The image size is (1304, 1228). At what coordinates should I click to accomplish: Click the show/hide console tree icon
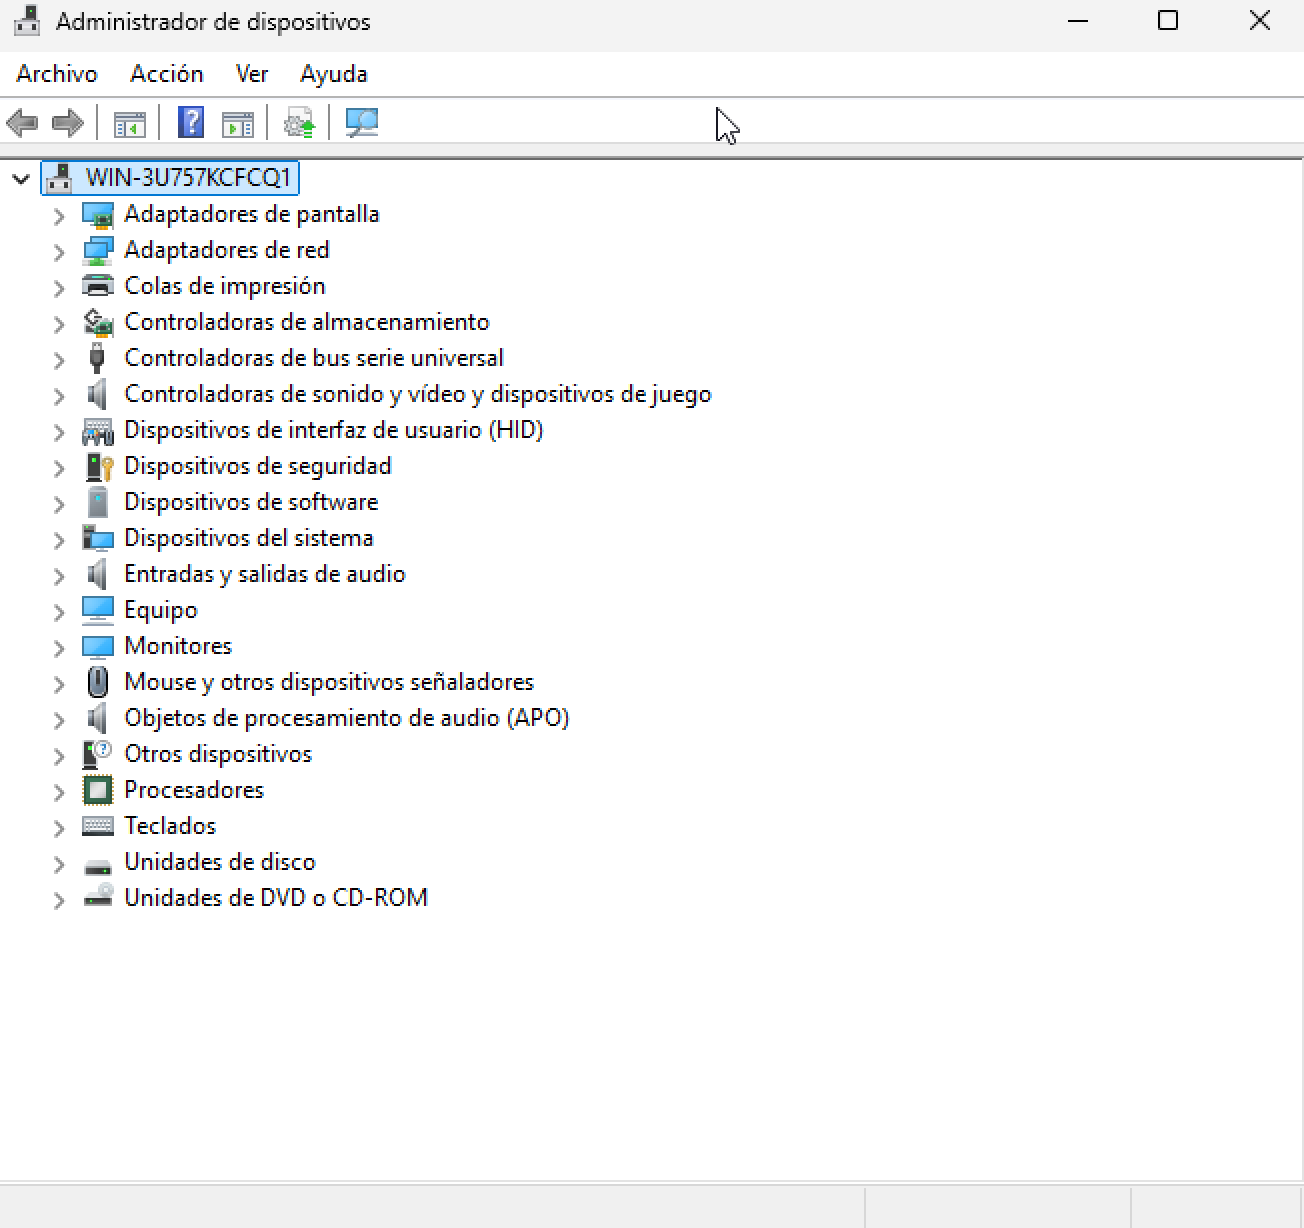tap(129, 123)
